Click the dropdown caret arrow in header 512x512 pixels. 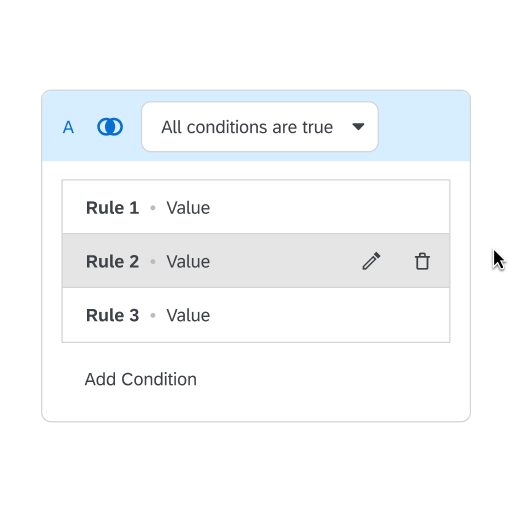pos(358,127)
